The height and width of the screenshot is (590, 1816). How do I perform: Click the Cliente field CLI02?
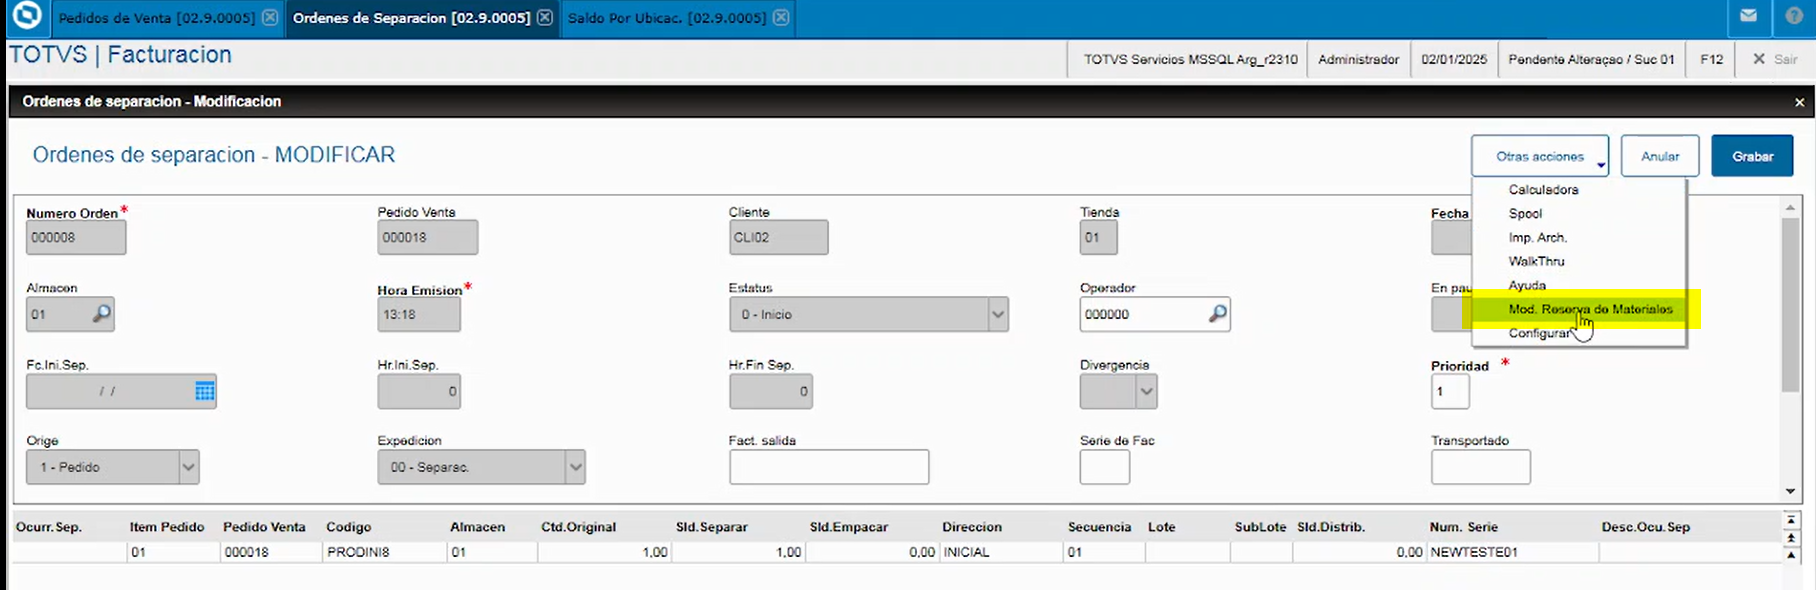pyautogui.click(x=779, y=237)
